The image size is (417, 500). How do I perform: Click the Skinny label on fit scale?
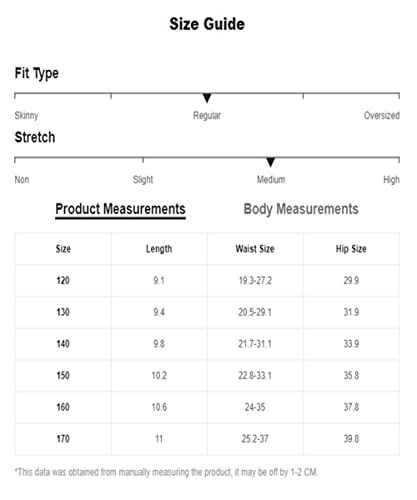[26, 116]
